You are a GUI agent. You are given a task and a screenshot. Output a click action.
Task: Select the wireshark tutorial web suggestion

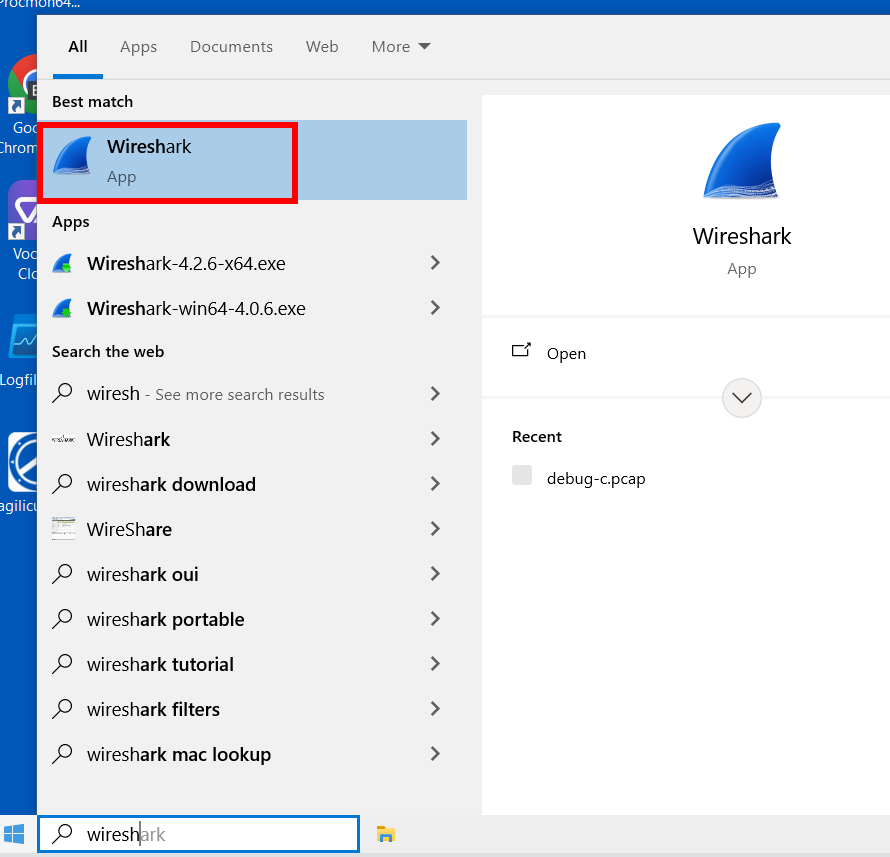(160, 664)
